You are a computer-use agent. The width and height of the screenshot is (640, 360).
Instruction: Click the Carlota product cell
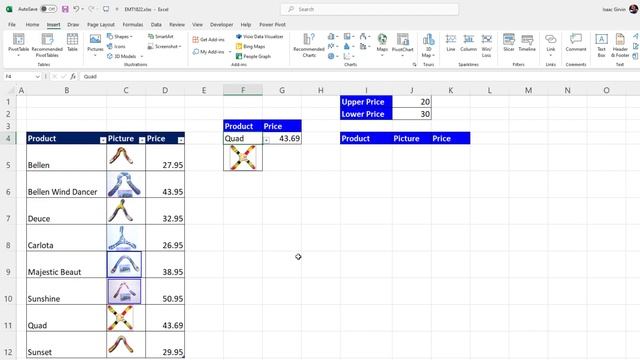(67, 238)
